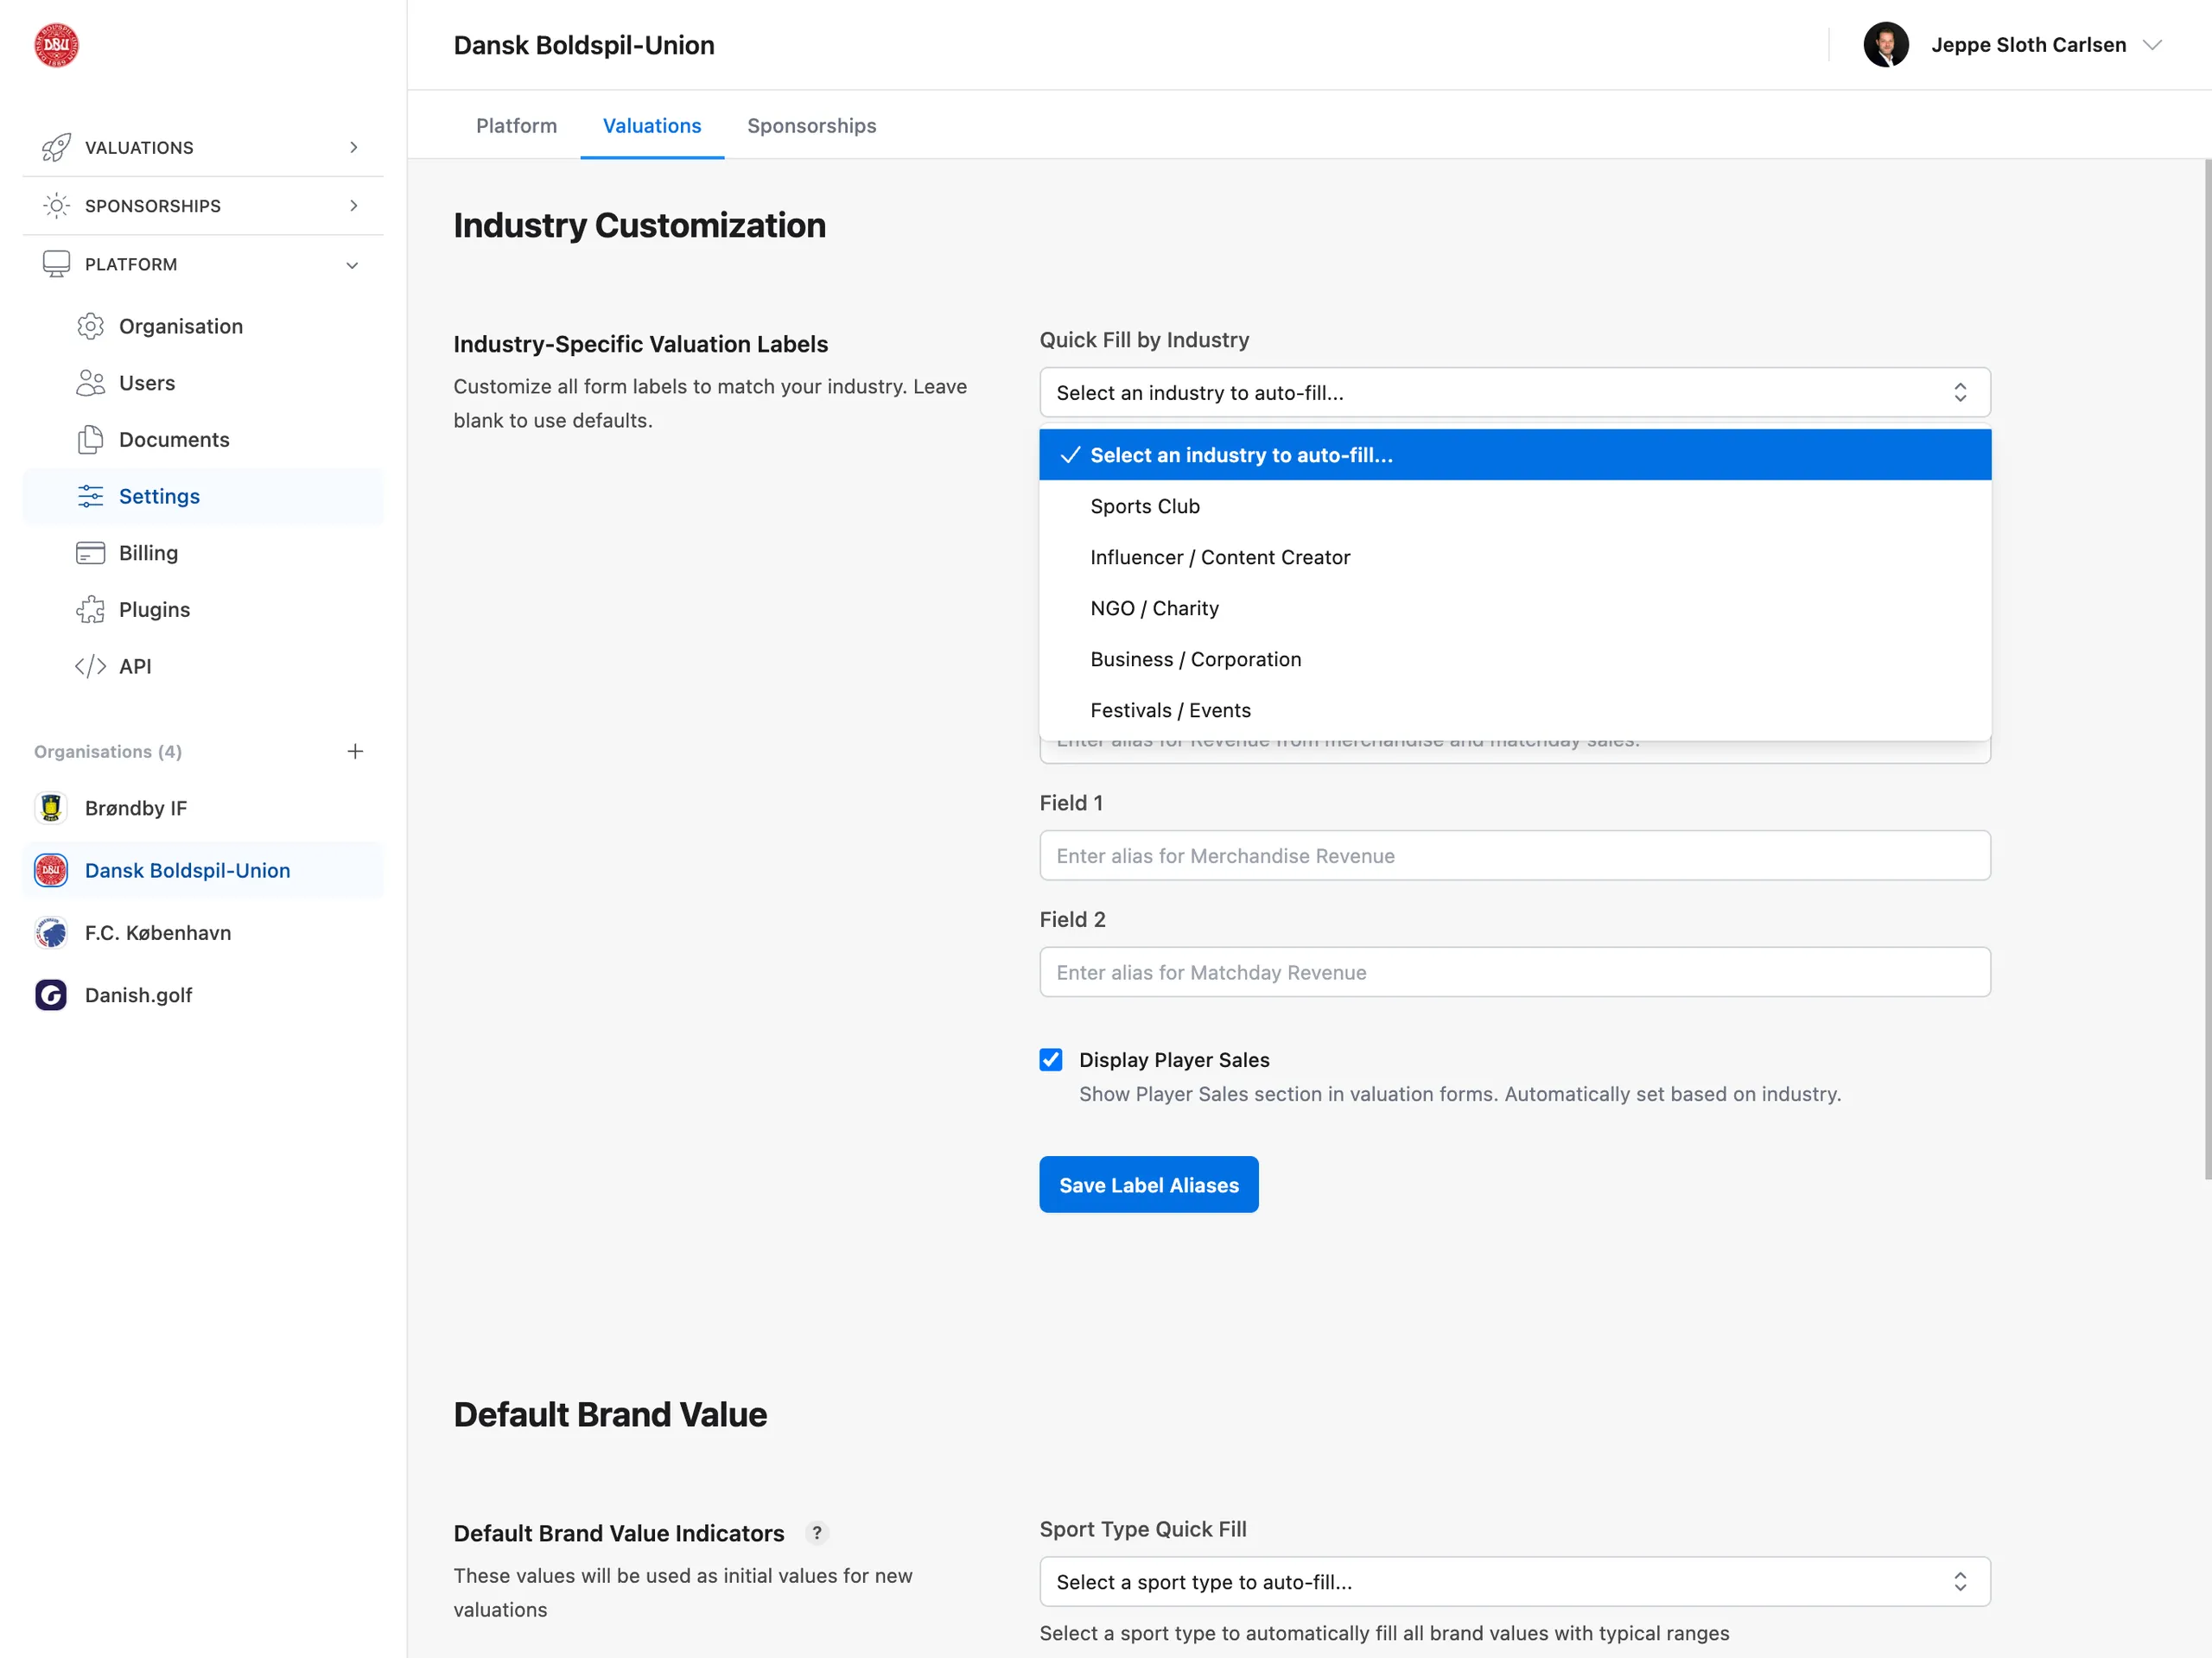Click Jeppe Sloth Carlsen's avatar photo
The height and width of the screenshot is (1658, 2212).
click(x=1886, y=45)
